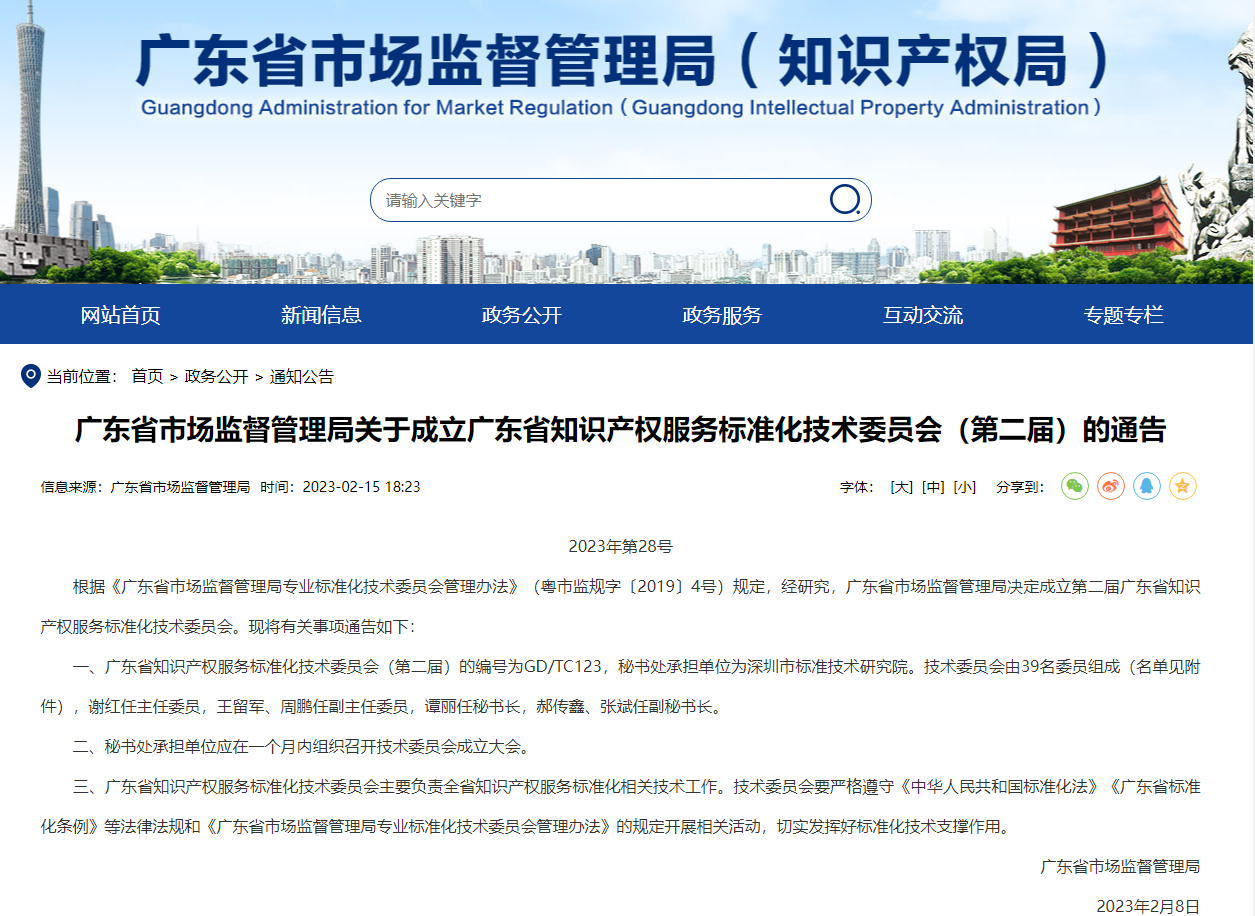Set font size to medium [中]

933,487
